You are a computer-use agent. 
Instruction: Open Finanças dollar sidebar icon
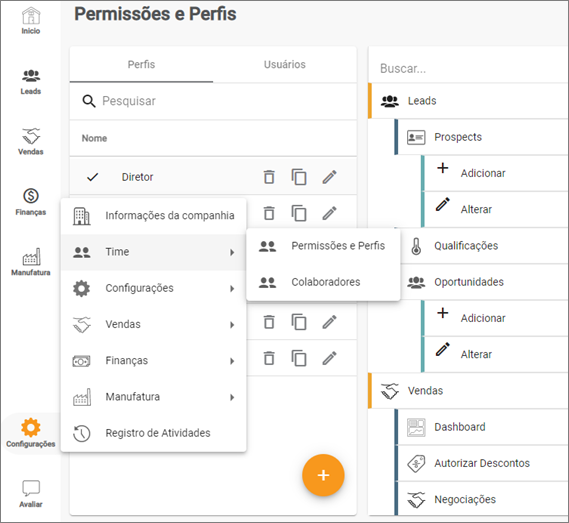31,202
